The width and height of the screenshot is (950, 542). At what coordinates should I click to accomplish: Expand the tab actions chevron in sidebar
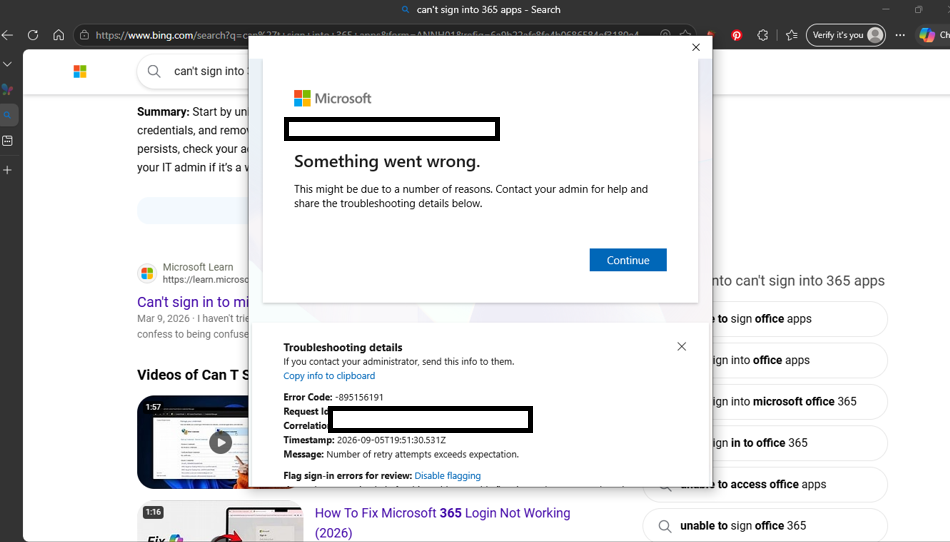click(x=7, y=64)
